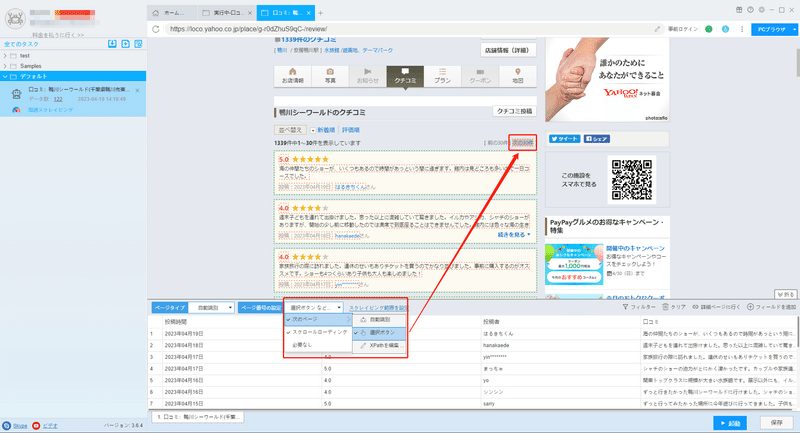Open the PCブラウザ dropdown arrow
The image size is (800, 433).
point(794,30)
